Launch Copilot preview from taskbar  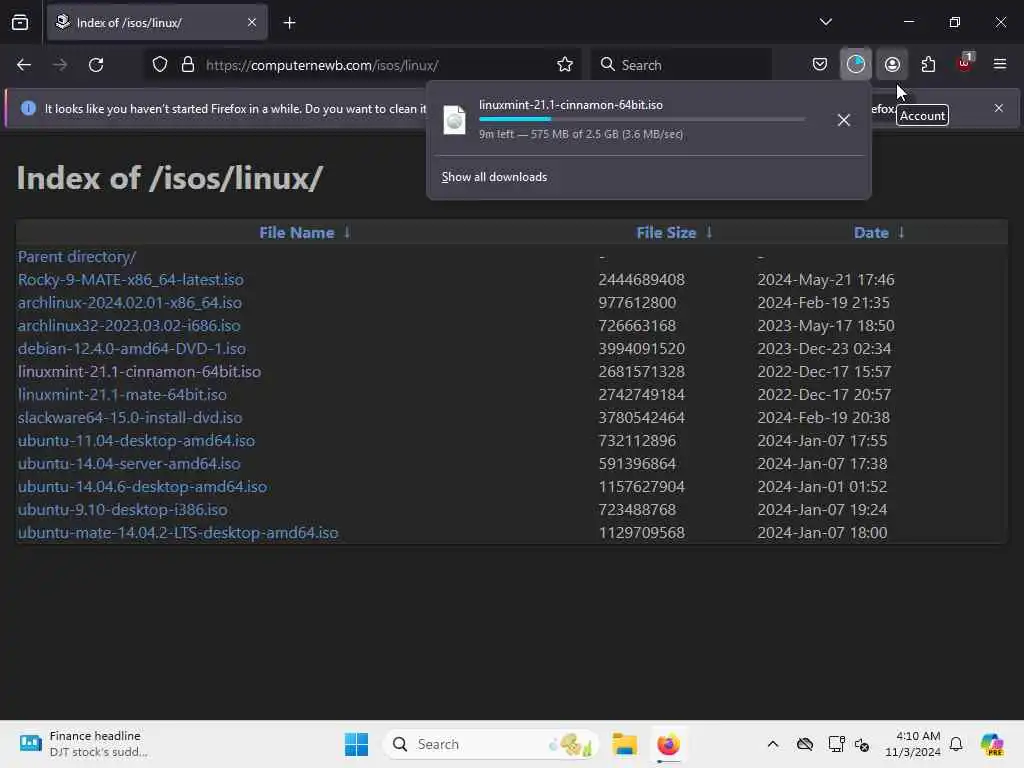(x=992, y=744)
